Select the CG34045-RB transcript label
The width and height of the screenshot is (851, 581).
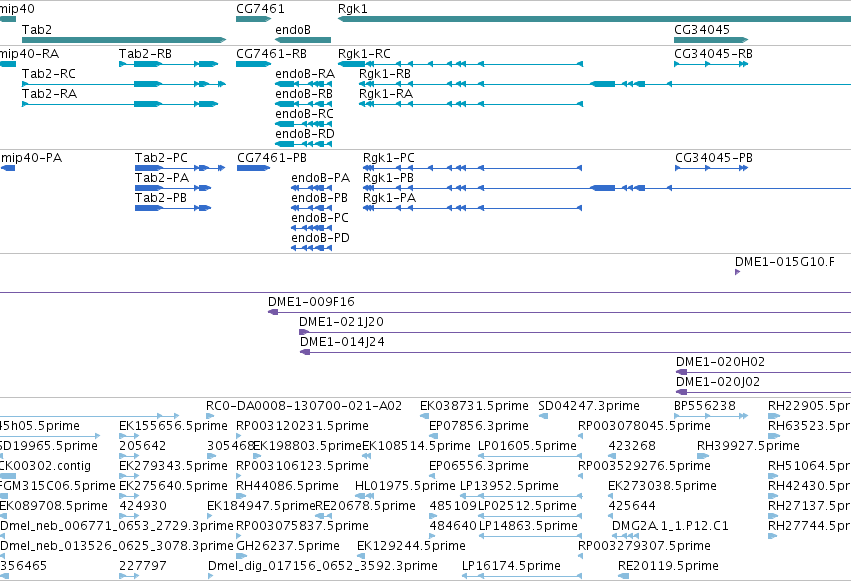713,54
